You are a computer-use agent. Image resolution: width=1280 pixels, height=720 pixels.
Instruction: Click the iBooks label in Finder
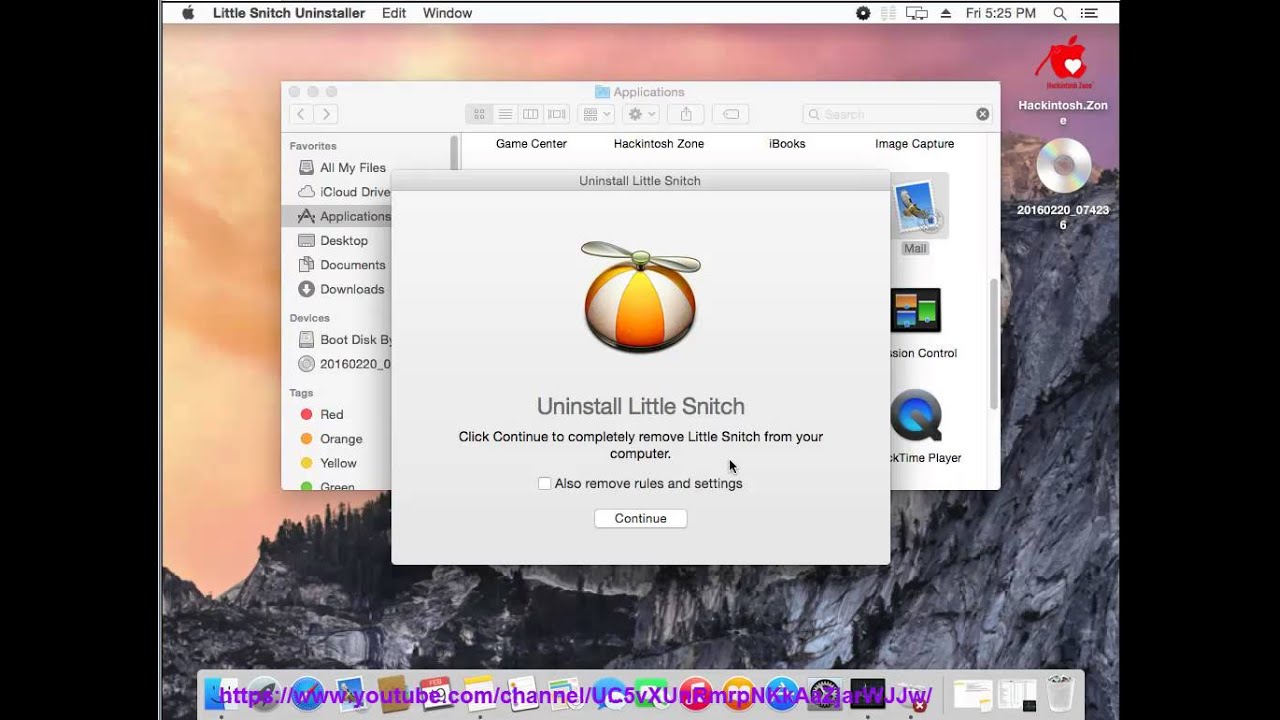[787, 144]
